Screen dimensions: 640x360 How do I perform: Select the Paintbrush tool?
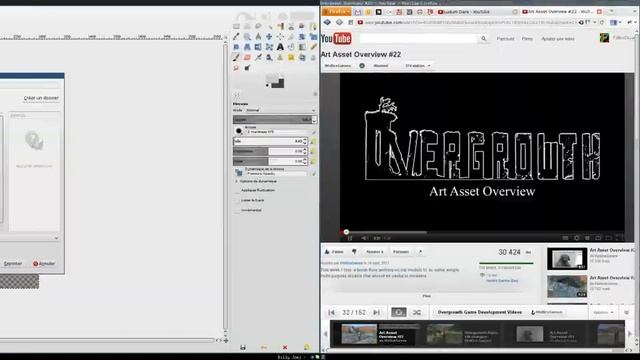pyautogui.click(x=236, y=57)
